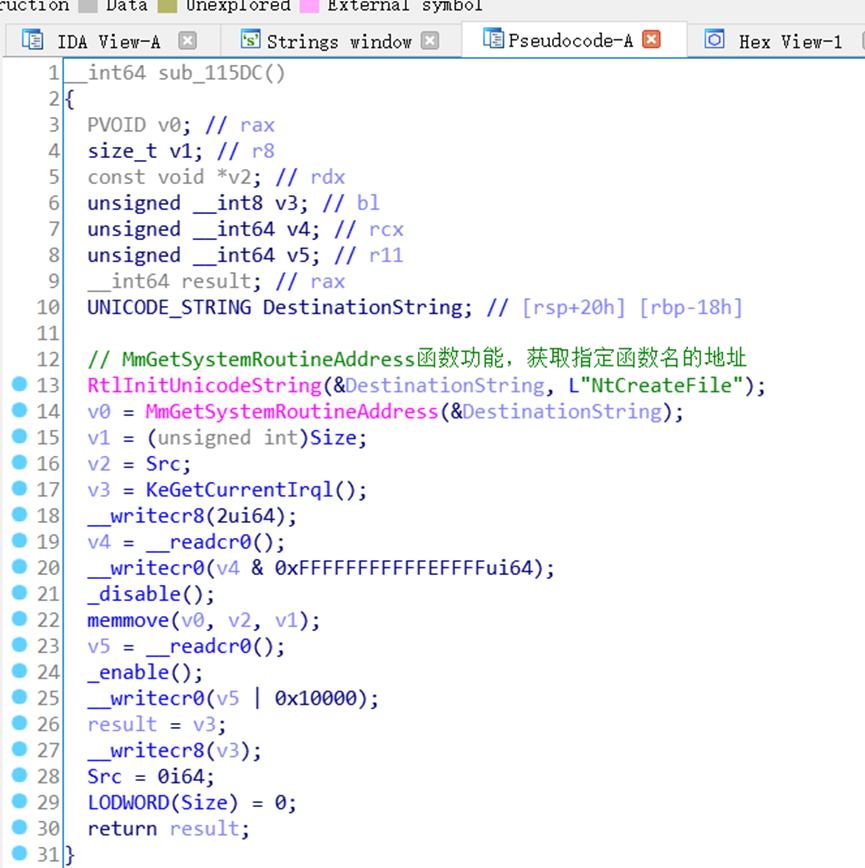Close the Strings window tab
The height and width of the screenshot is (868, 865).
(x=430, y=40)
